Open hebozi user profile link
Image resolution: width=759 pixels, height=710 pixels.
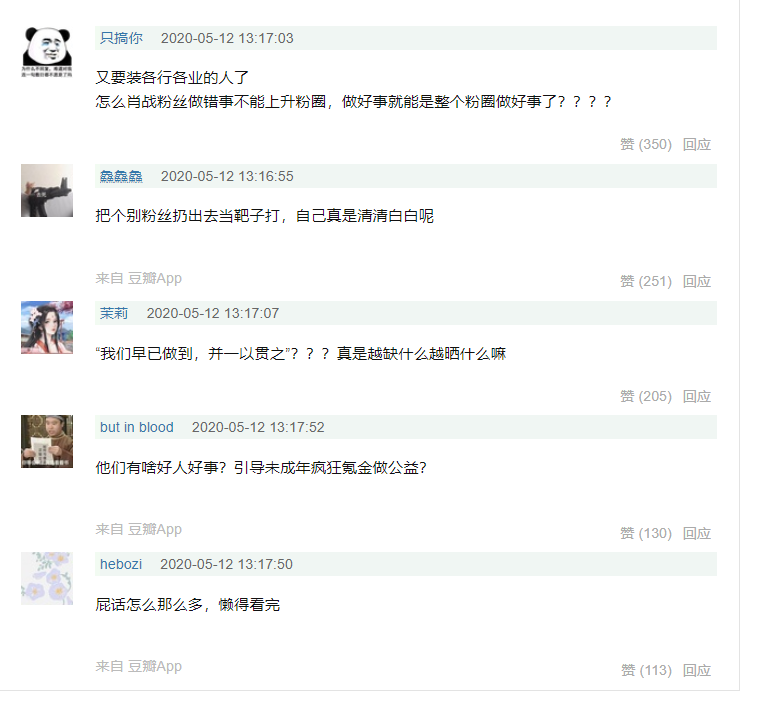(121, 564)
